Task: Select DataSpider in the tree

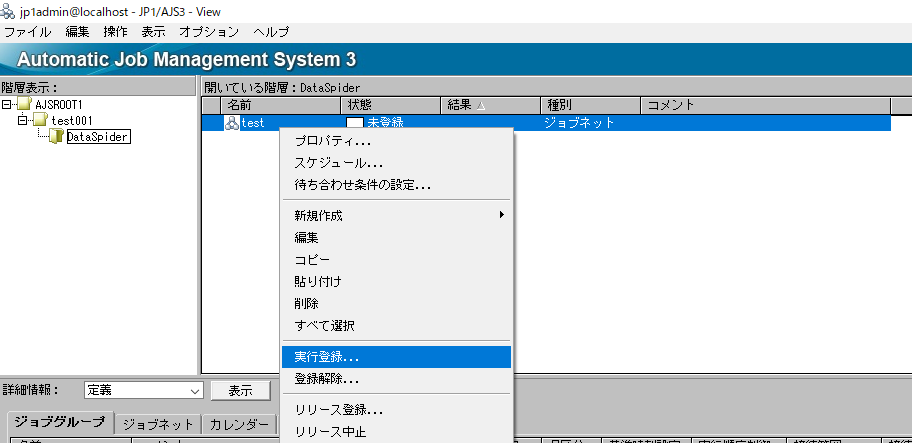Action: coord(98,137)
